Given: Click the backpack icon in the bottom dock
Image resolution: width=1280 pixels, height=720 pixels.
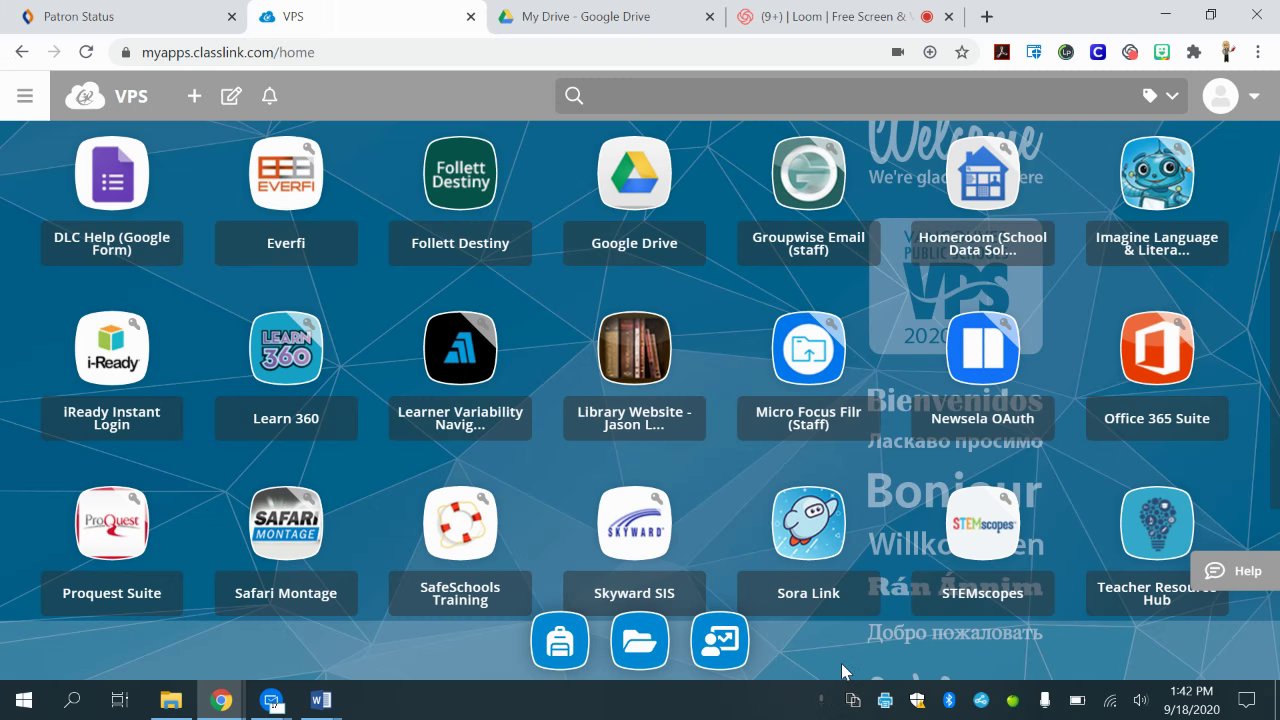Looking at the screenshot, I should pyautogui.click(x=560, y=641).
